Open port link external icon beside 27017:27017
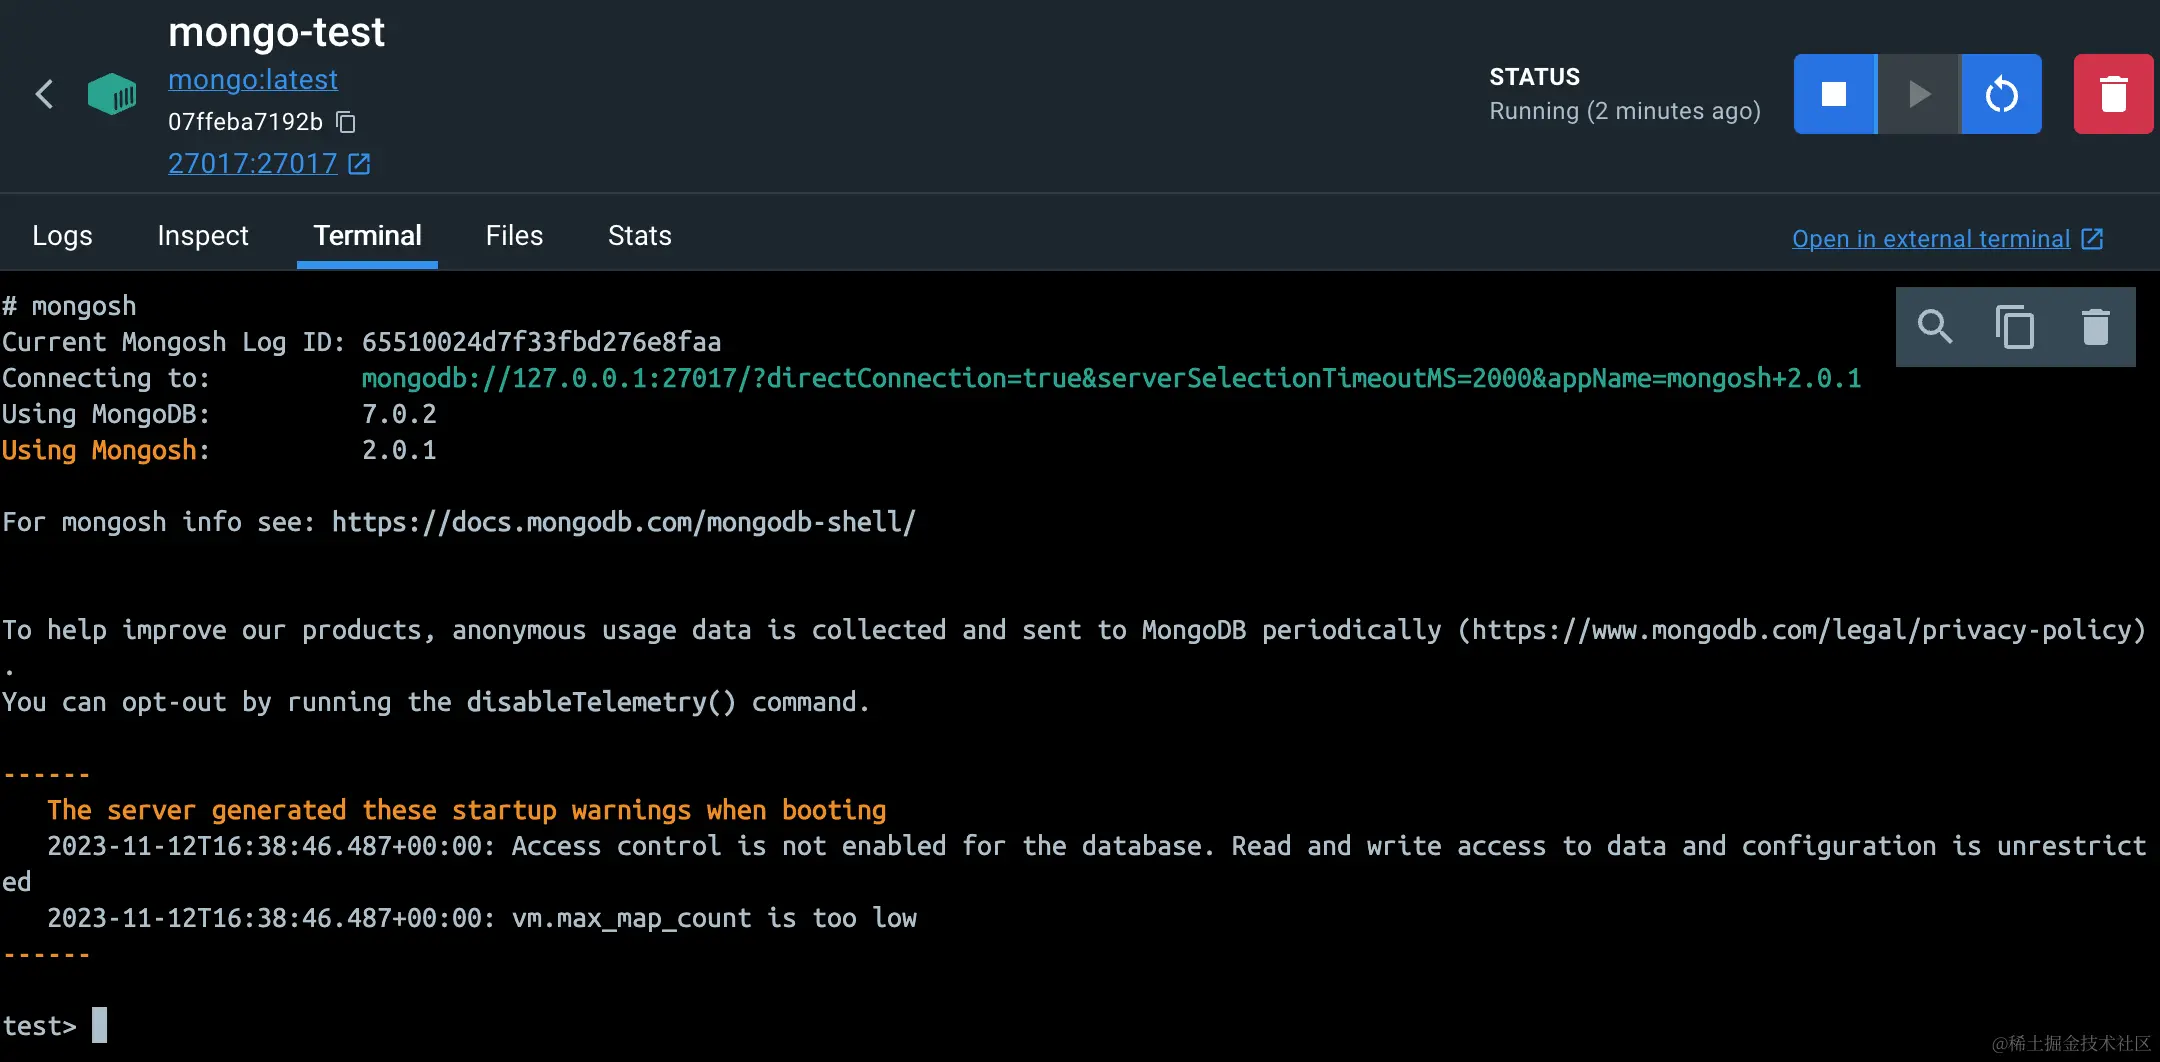This screenshot has height=1062, width=2160. 360,163
